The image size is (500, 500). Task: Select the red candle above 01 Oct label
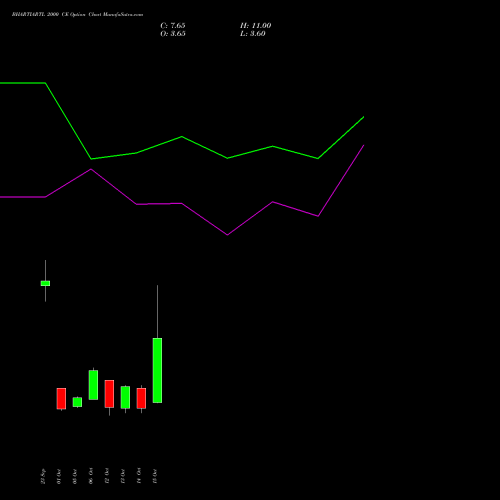pyautogui.click(x=61, y=398)
